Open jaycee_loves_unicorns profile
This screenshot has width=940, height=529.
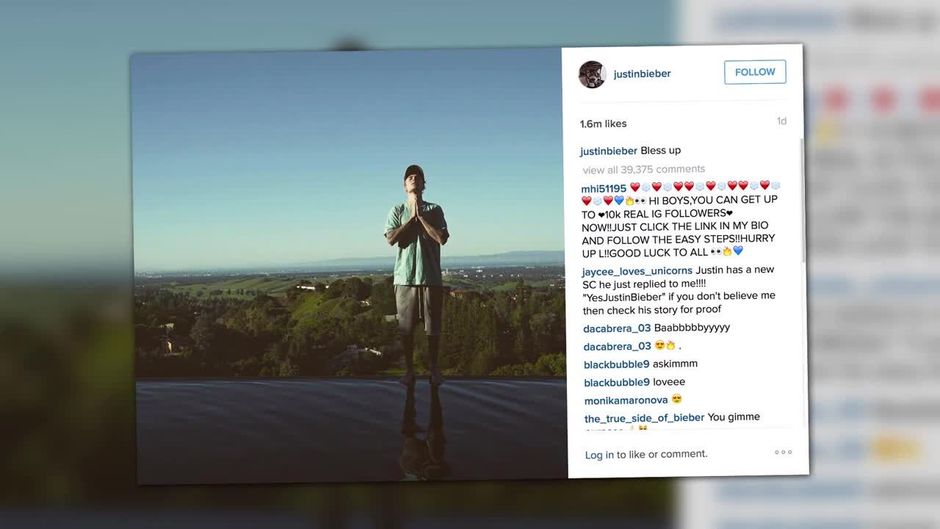click(637, 271)
